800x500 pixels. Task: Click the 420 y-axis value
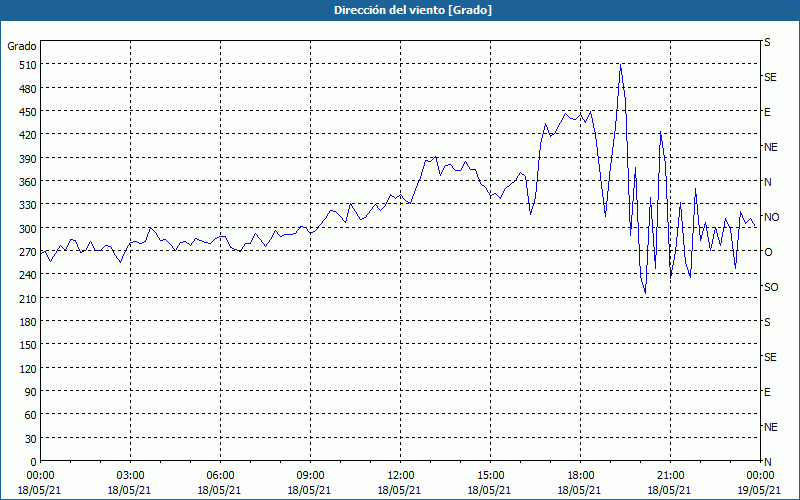[x=29, y=135]
